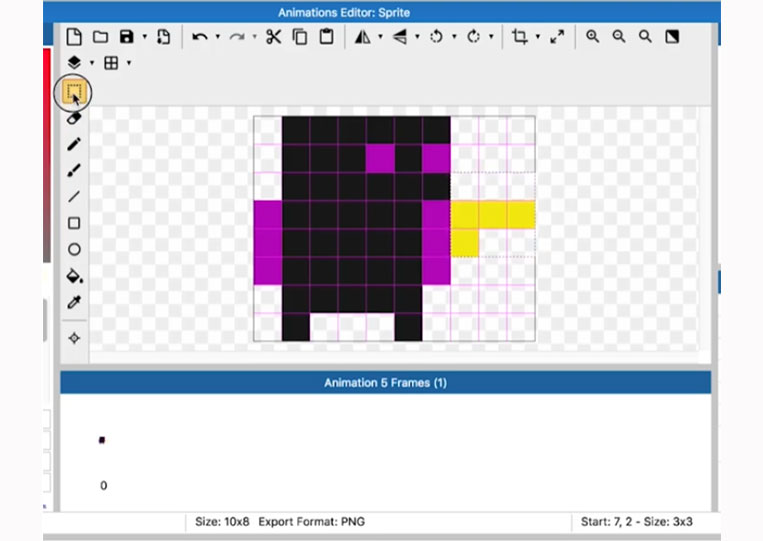Screen dimensions: 763x541
Task: Copy the selected pixels
Action: pyautogui.click(x=300, y=36)
